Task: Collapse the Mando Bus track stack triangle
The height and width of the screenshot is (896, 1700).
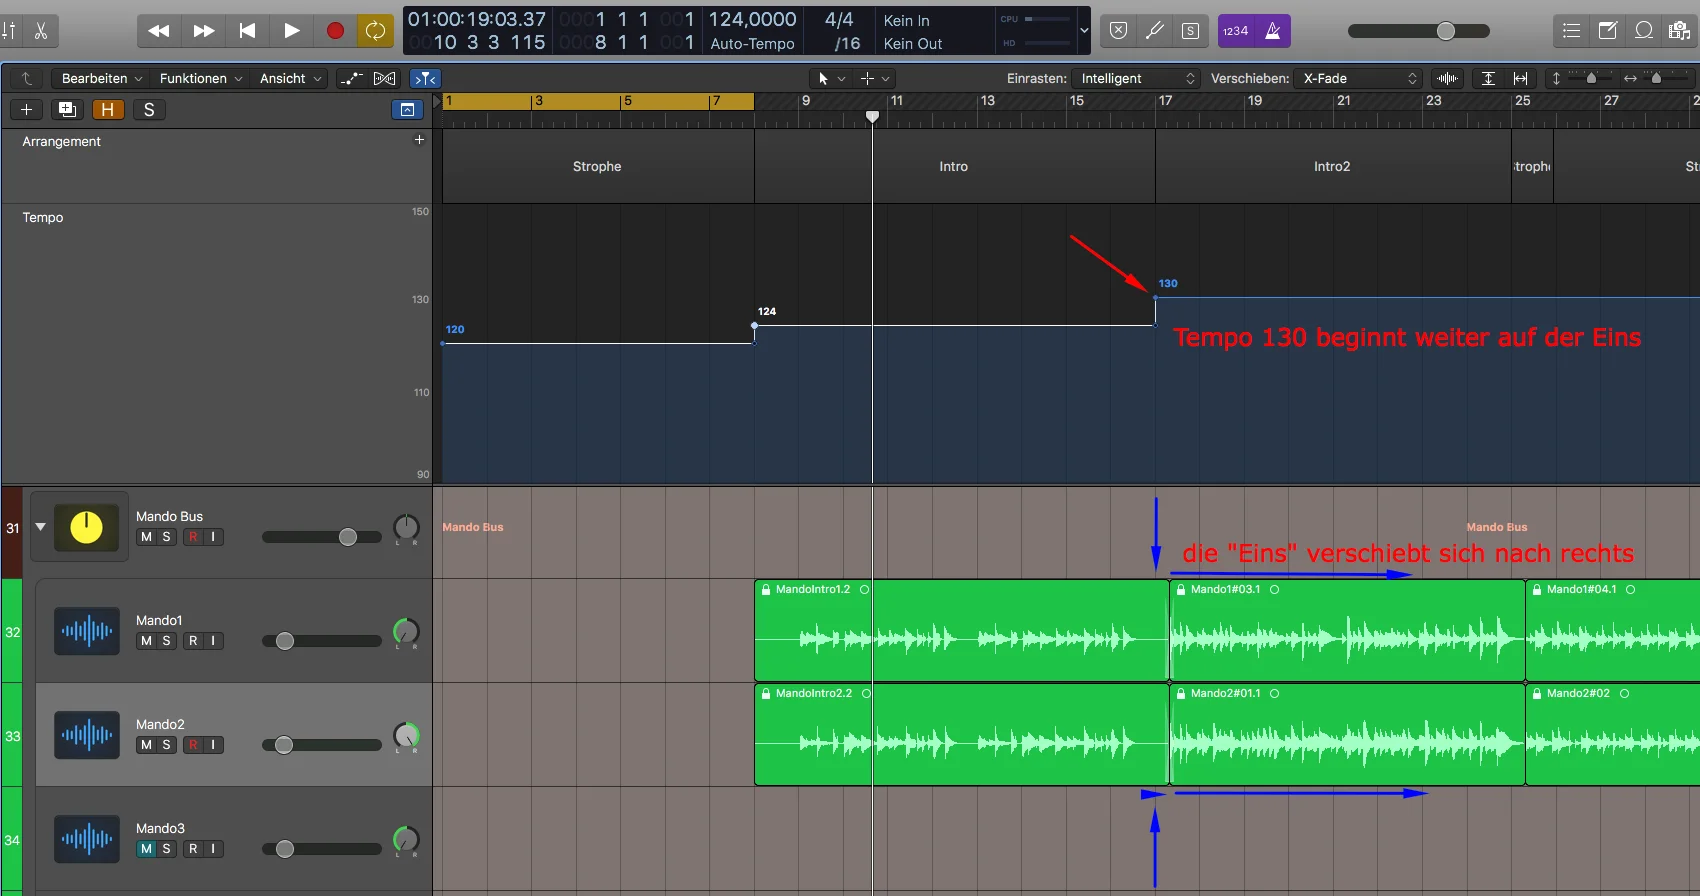Action: point(41,526)
